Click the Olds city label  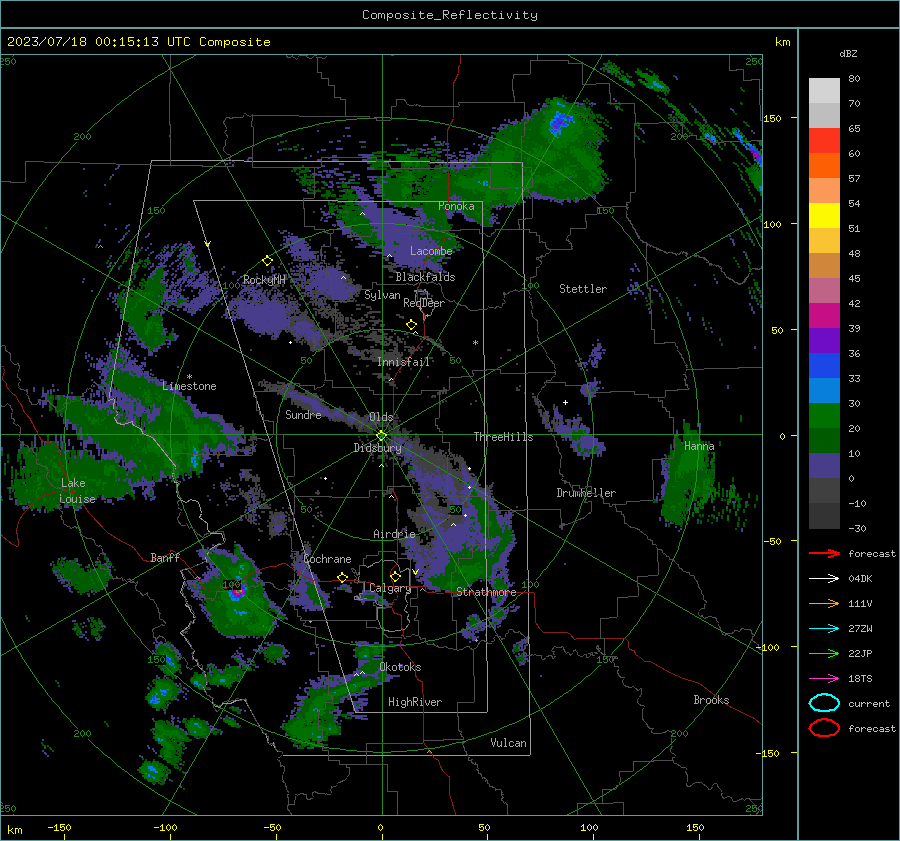(x=381, y=417)
